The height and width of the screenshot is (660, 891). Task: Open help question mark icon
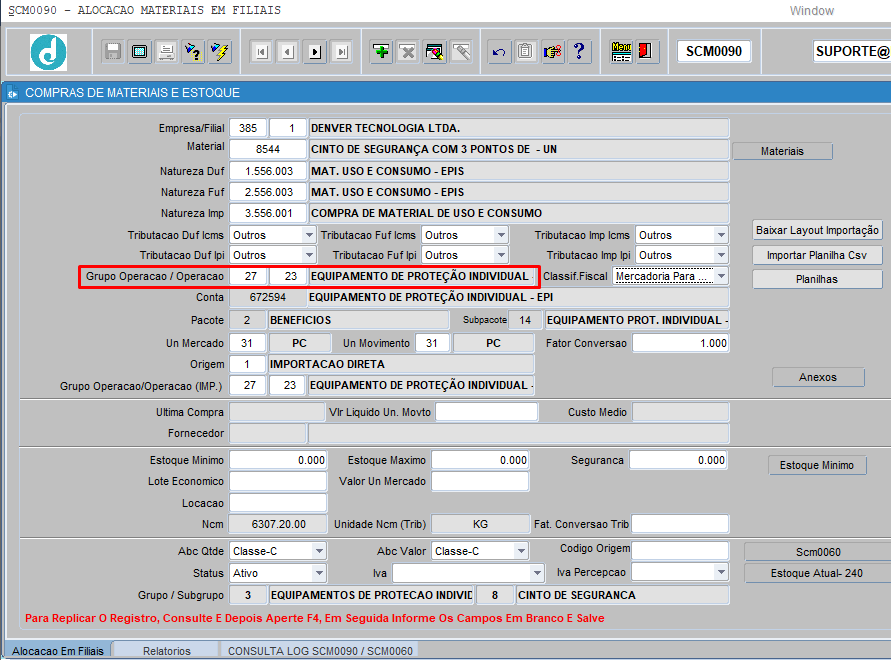579,52
